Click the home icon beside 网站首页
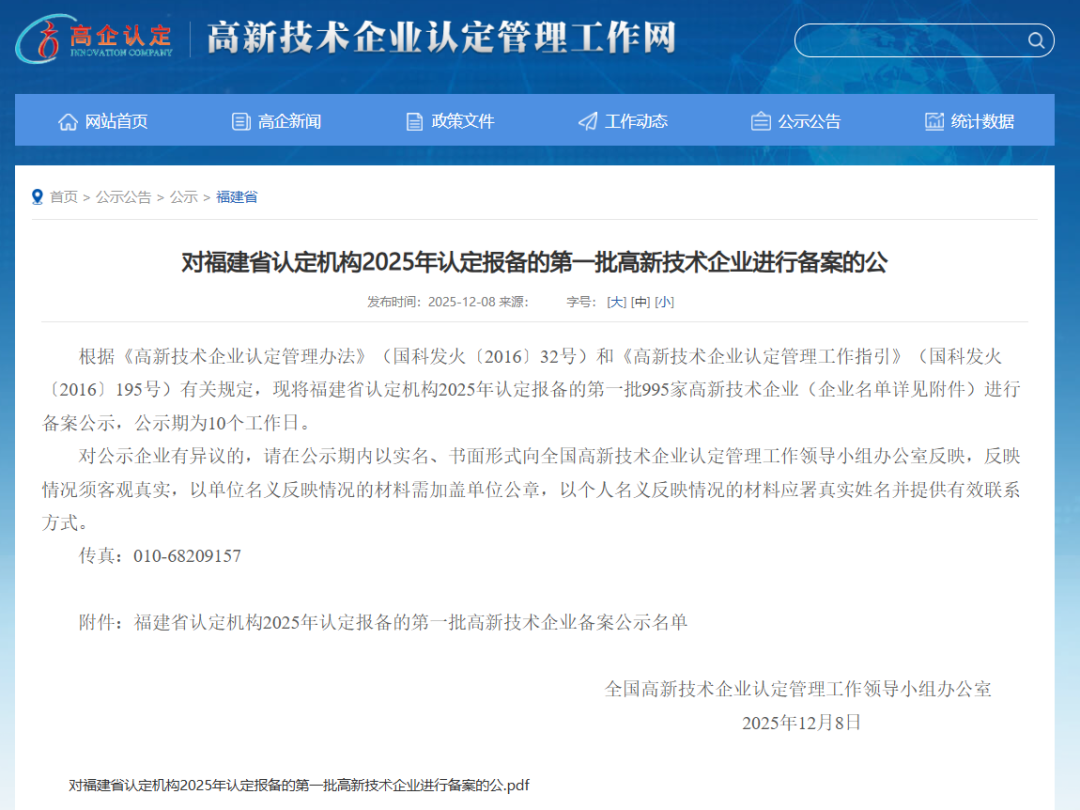Viewport: 1080px width, 810px height. click(67, 121)
